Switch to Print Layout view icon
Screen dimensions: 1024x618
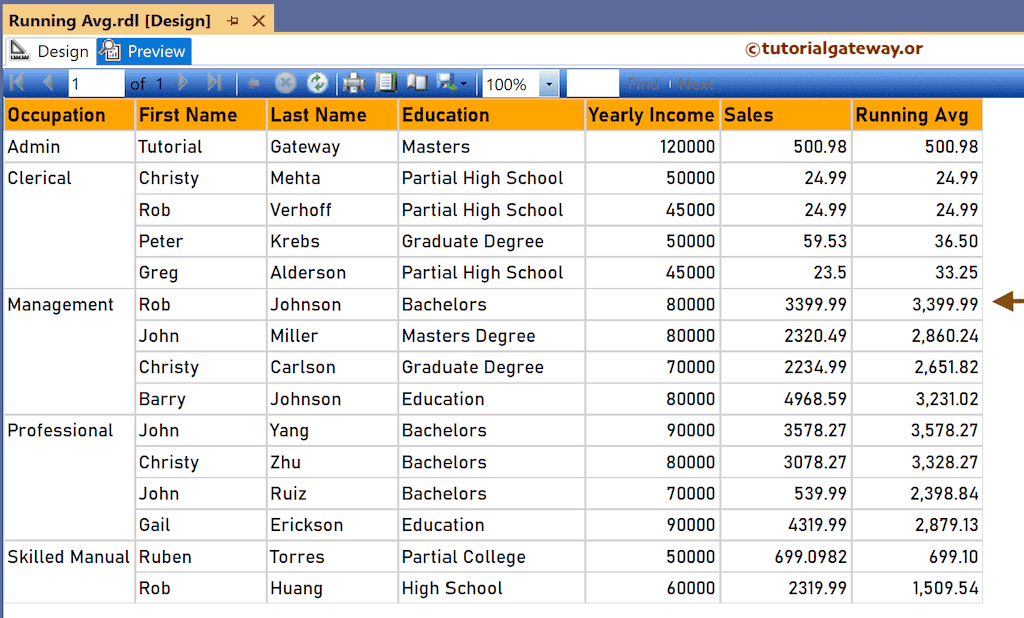386,84
